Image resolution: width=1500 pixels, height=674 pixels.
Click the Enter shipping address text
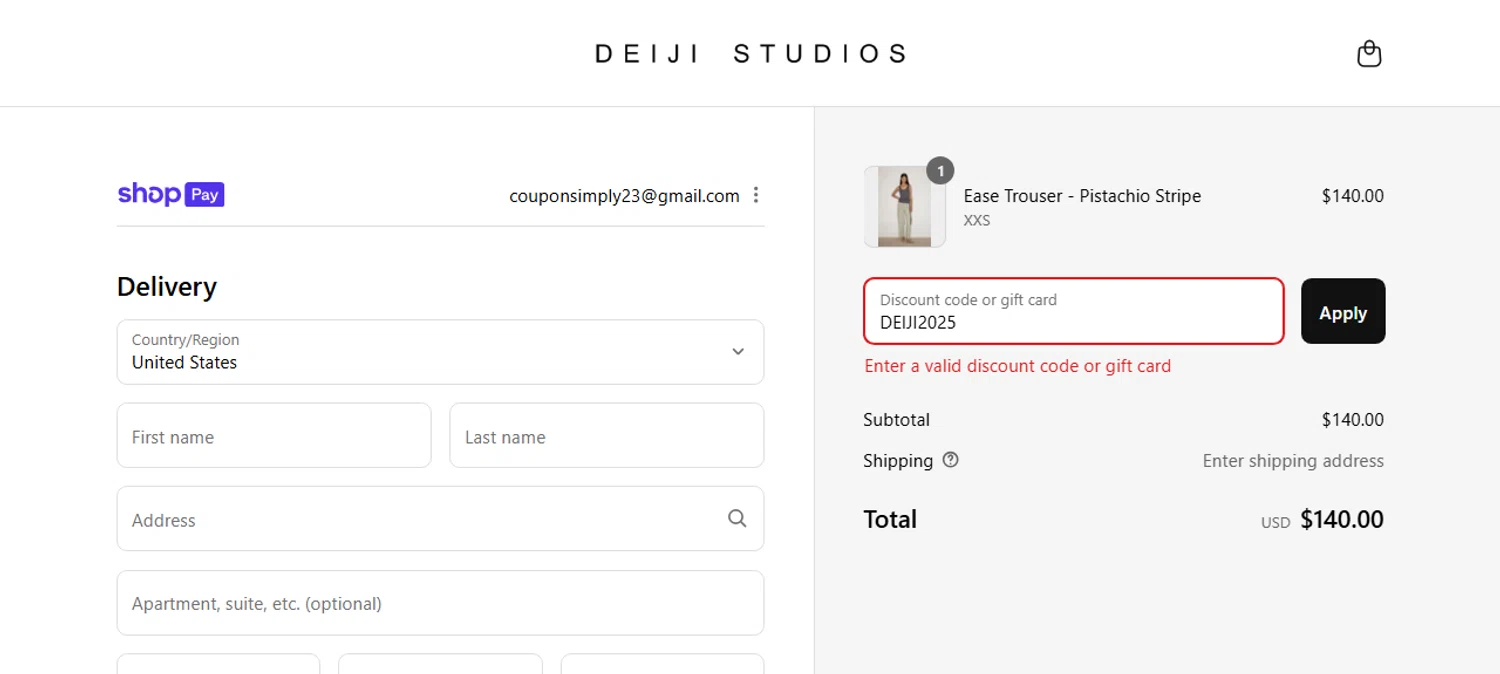point(1293,461)
